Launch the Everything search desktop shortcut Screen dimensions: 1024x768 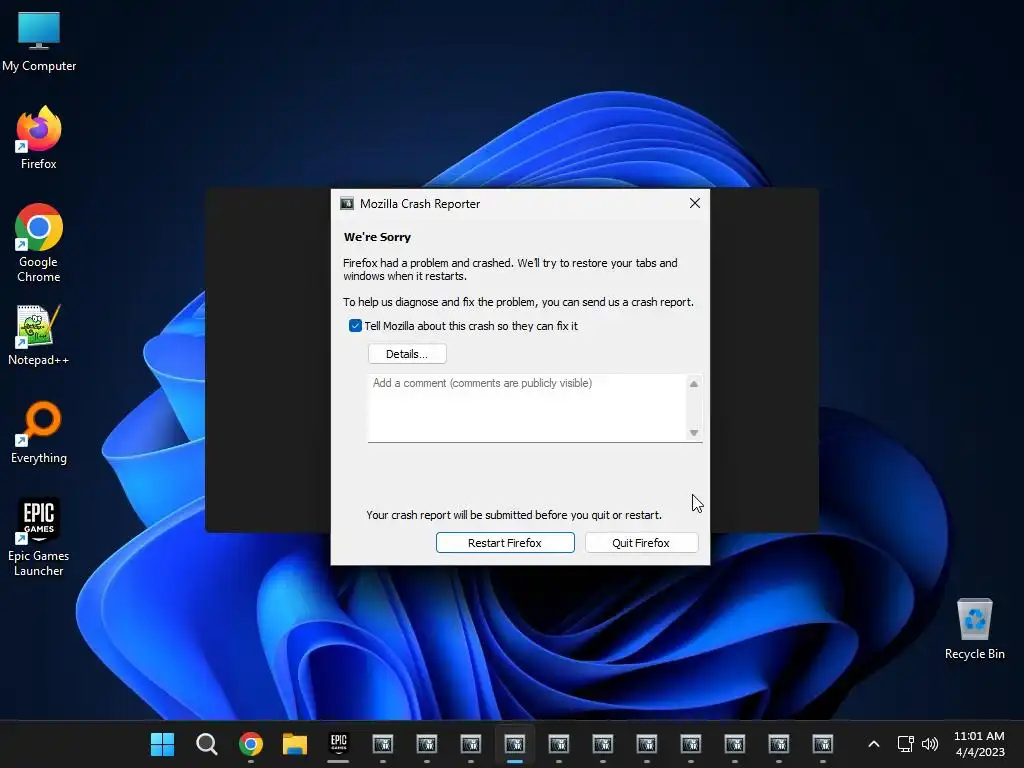point(39,432)
